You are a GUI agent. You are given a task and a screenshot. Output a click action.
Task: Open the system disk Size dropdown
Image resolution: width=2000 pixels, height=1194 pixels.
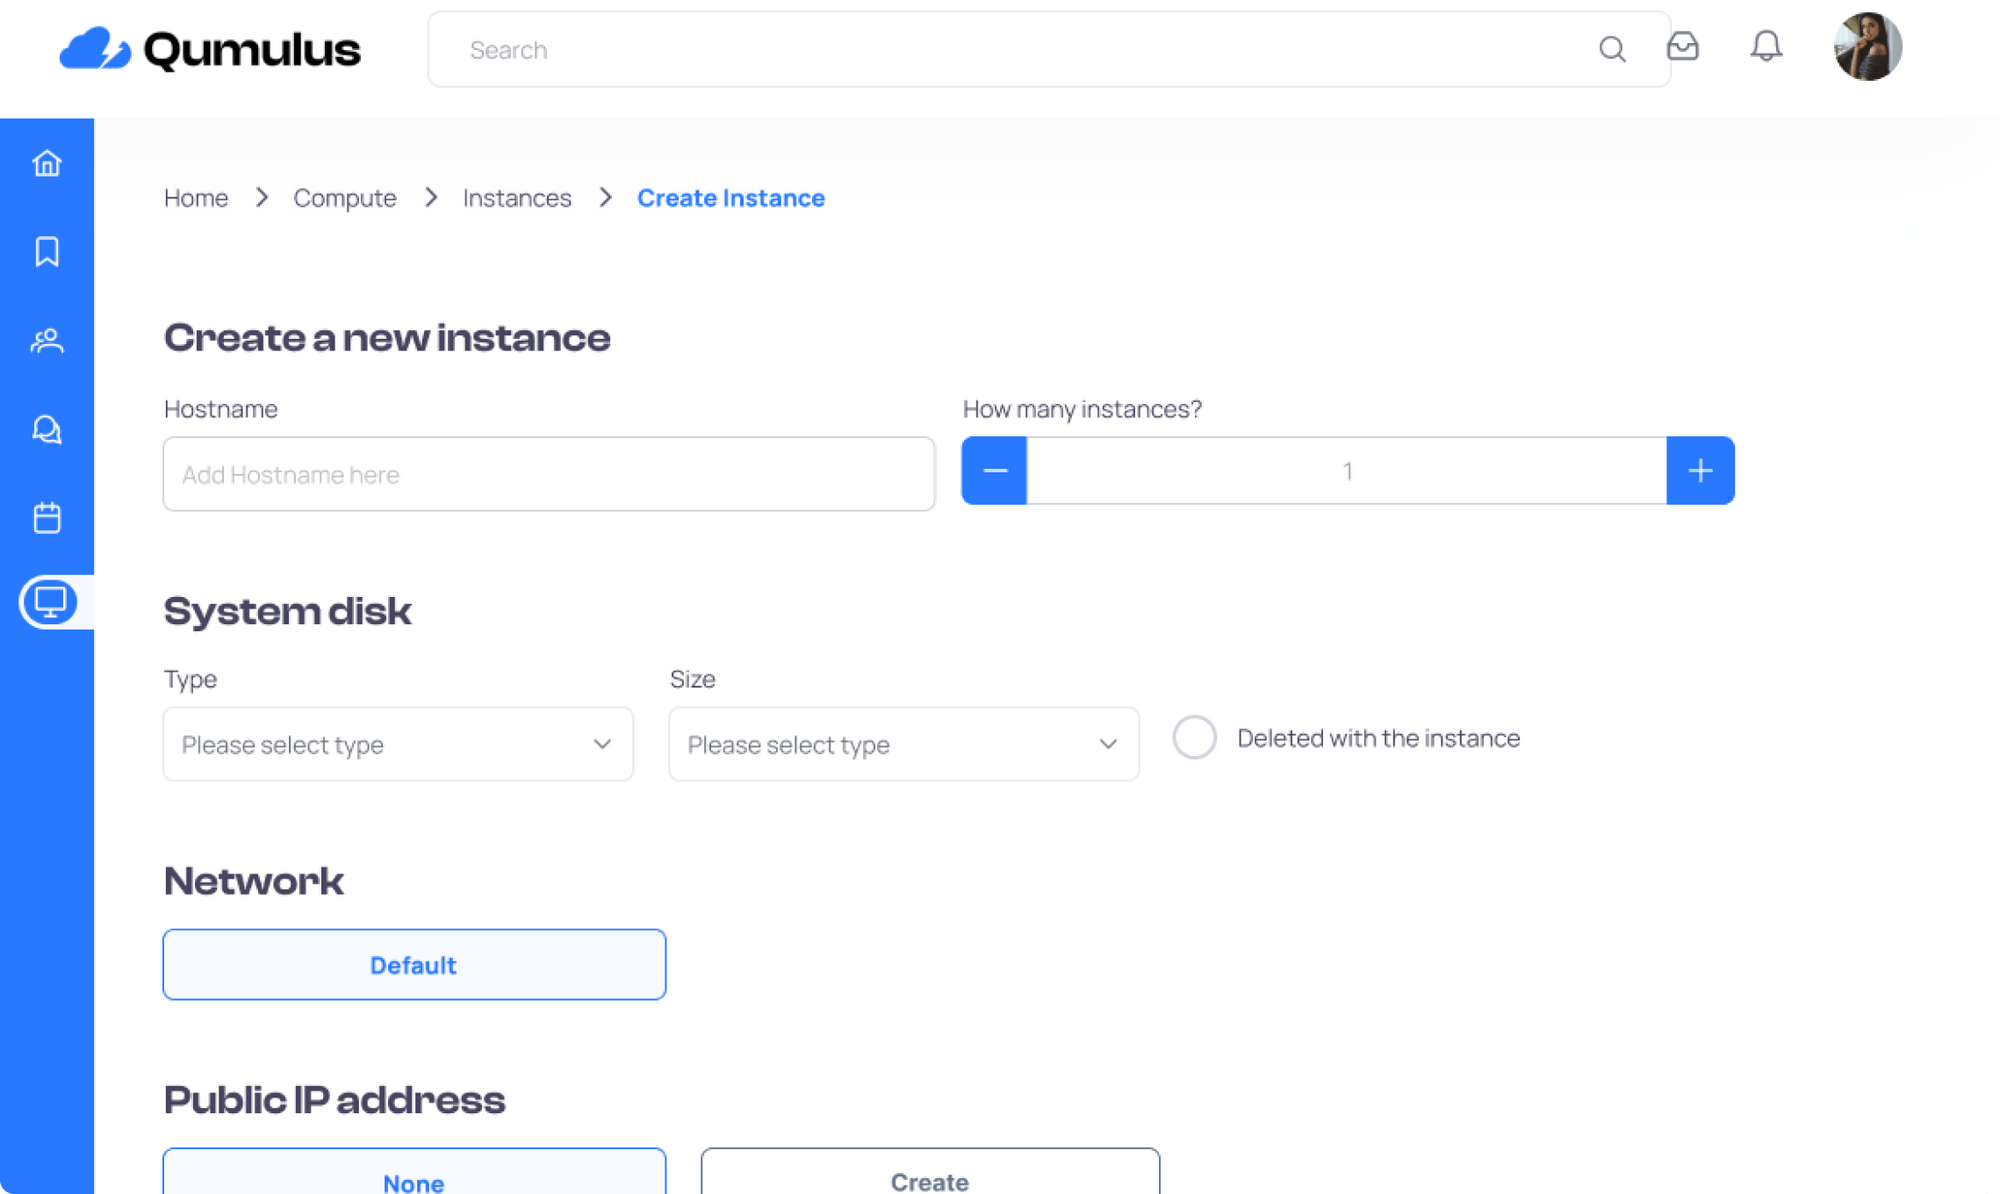tap(903, 744)
